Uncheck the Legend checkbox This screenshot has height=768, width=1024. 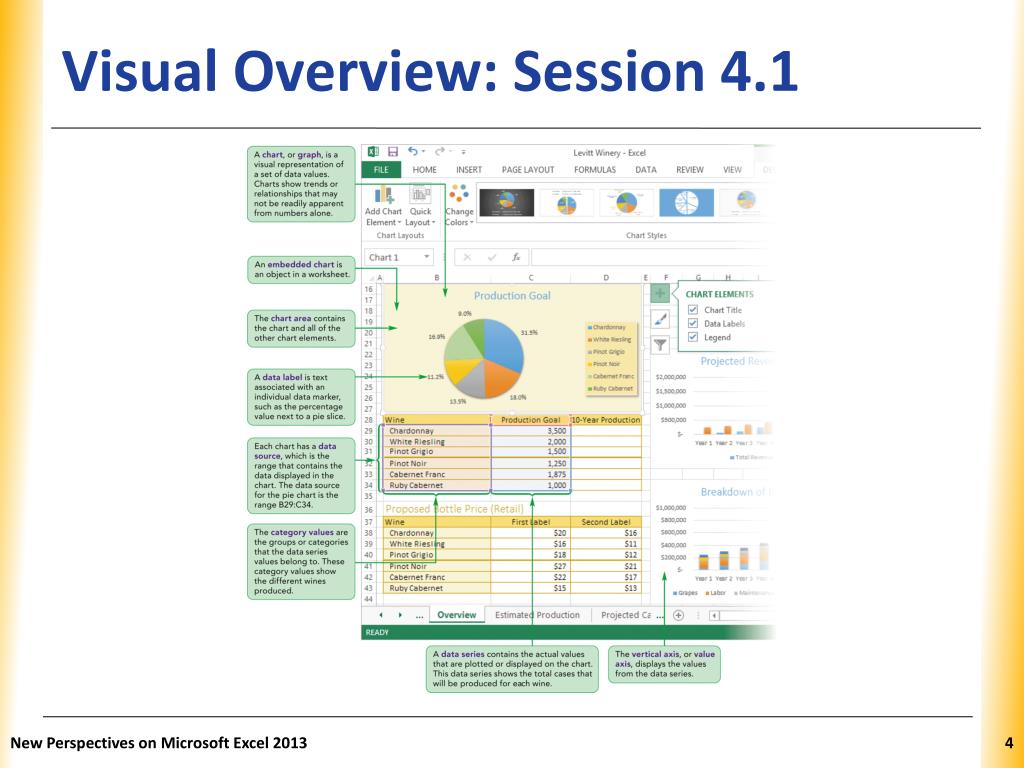coord(693,338)
